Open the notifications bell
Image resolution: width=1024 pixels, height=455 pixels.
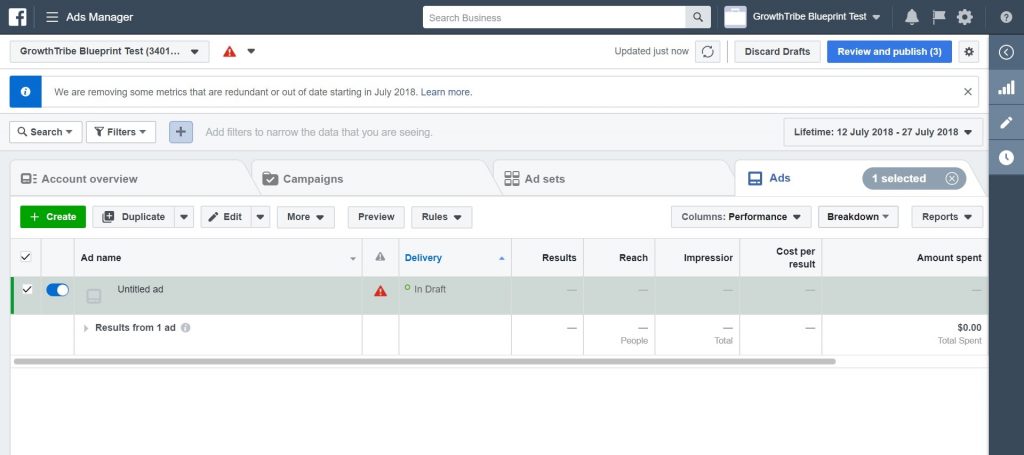[912, 17]
